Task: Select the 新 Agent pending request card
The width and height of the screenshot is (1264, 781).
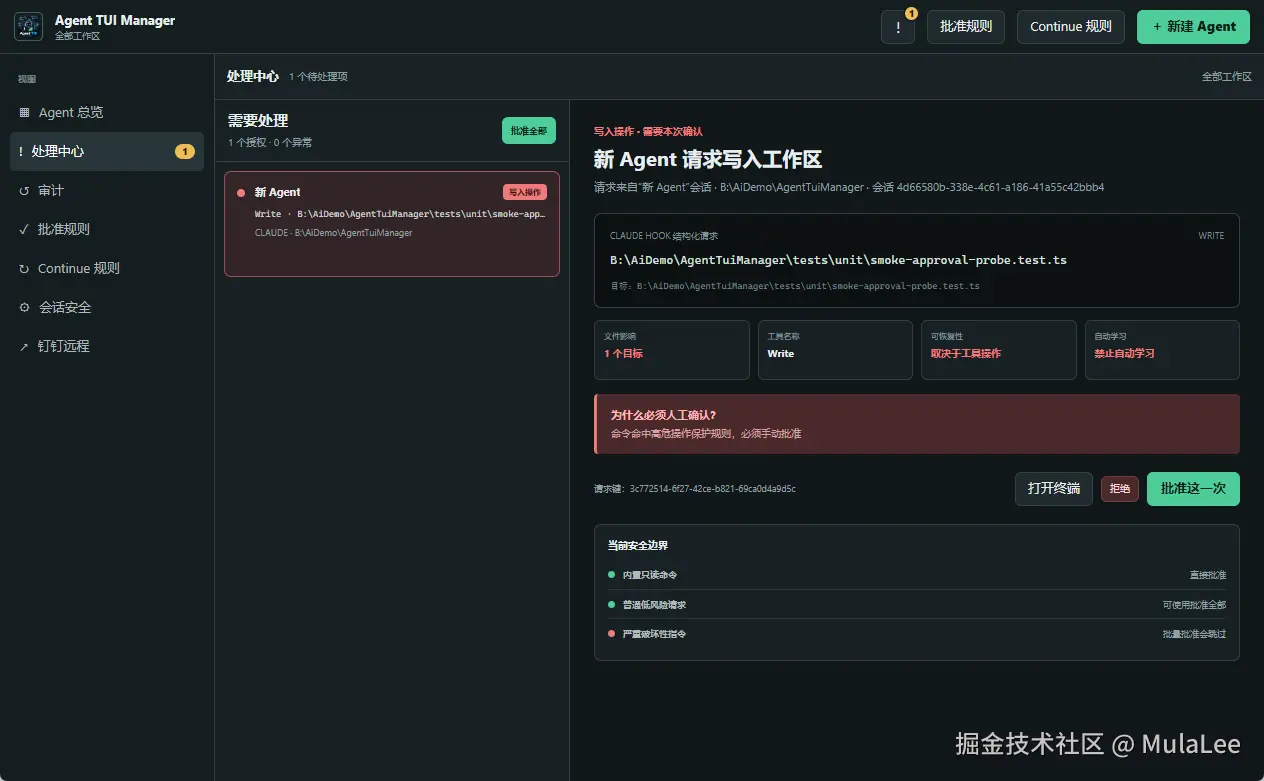Action: tap(392, 224)
